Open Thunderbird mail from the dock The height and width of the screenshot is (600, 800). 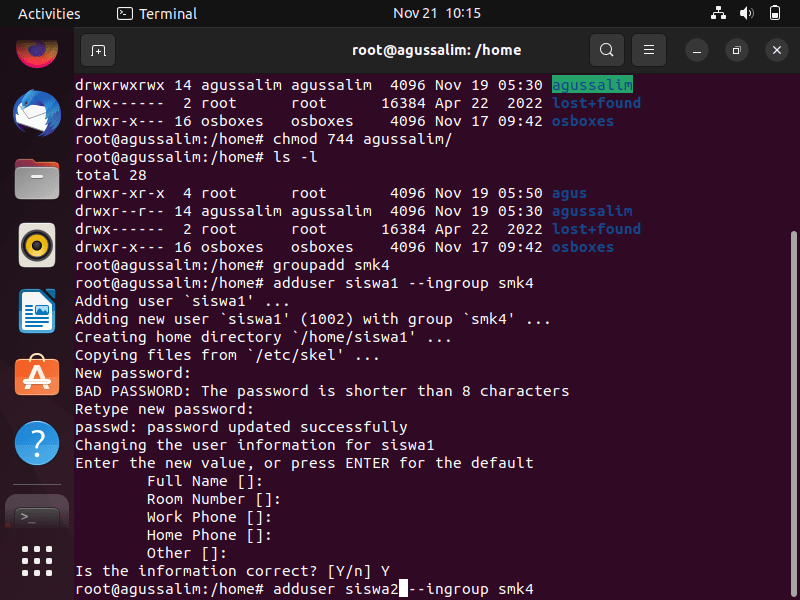(x=37, y=113)
